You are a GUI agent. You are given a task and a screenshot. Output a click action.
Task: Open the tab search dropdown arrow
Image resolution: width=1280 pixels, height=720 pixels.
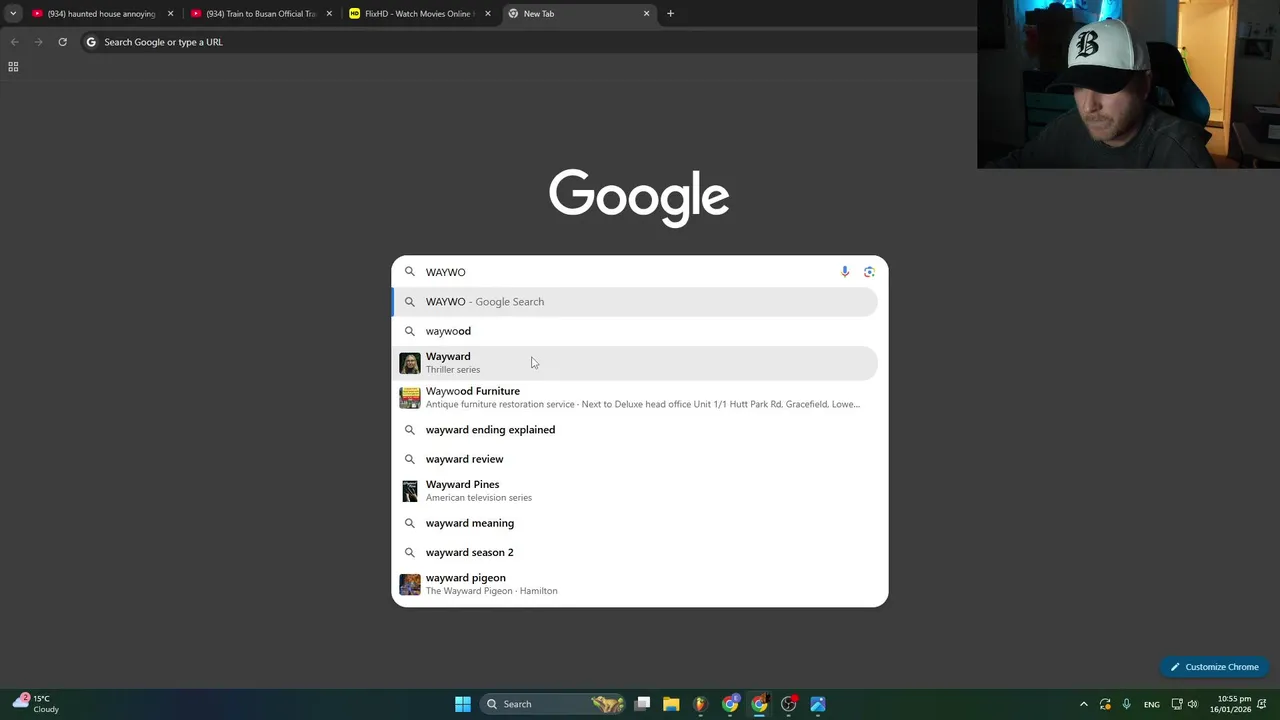(x=13, y=14)
